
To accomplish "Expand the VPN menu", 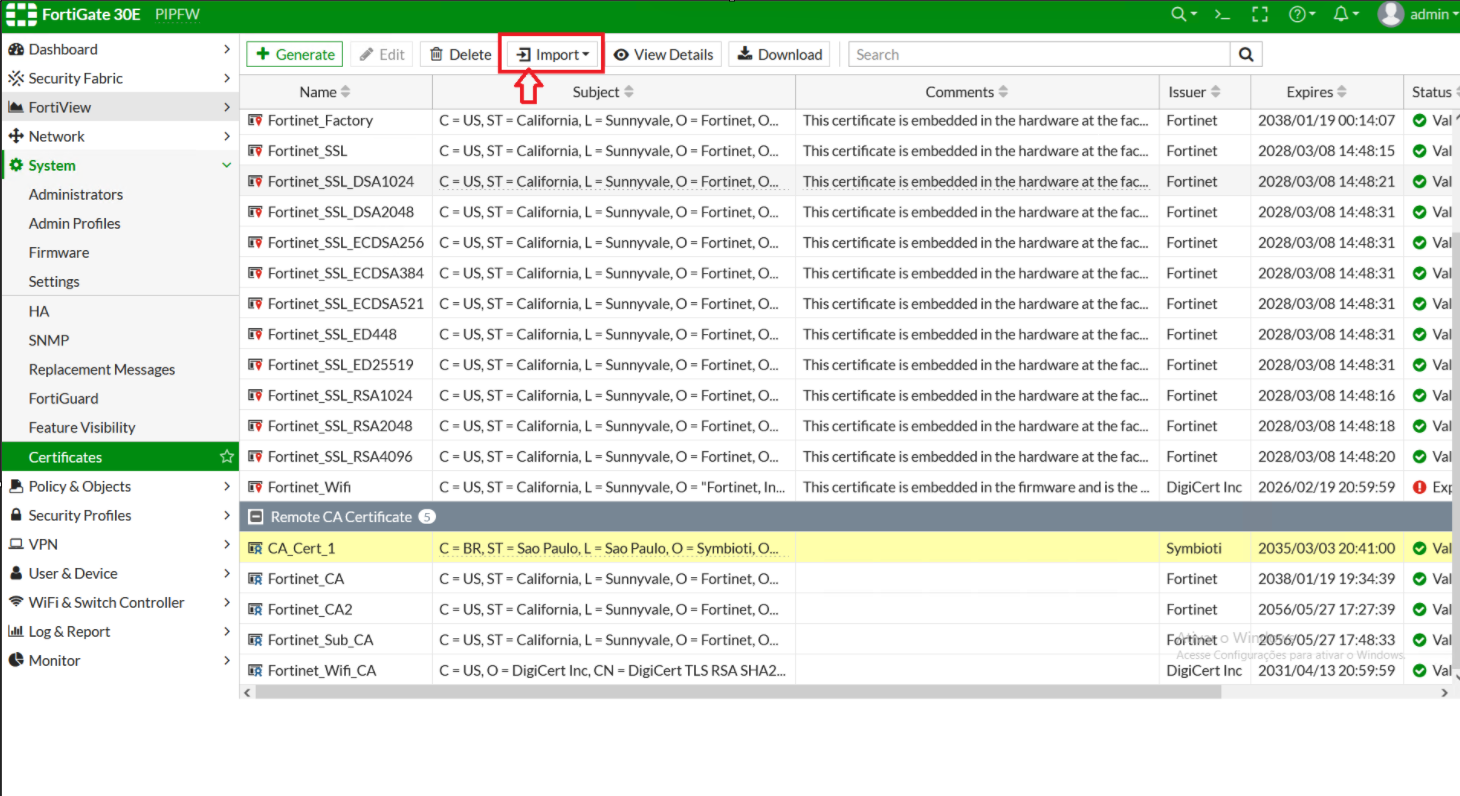I will pyautogui.click(x=120, y=544).
